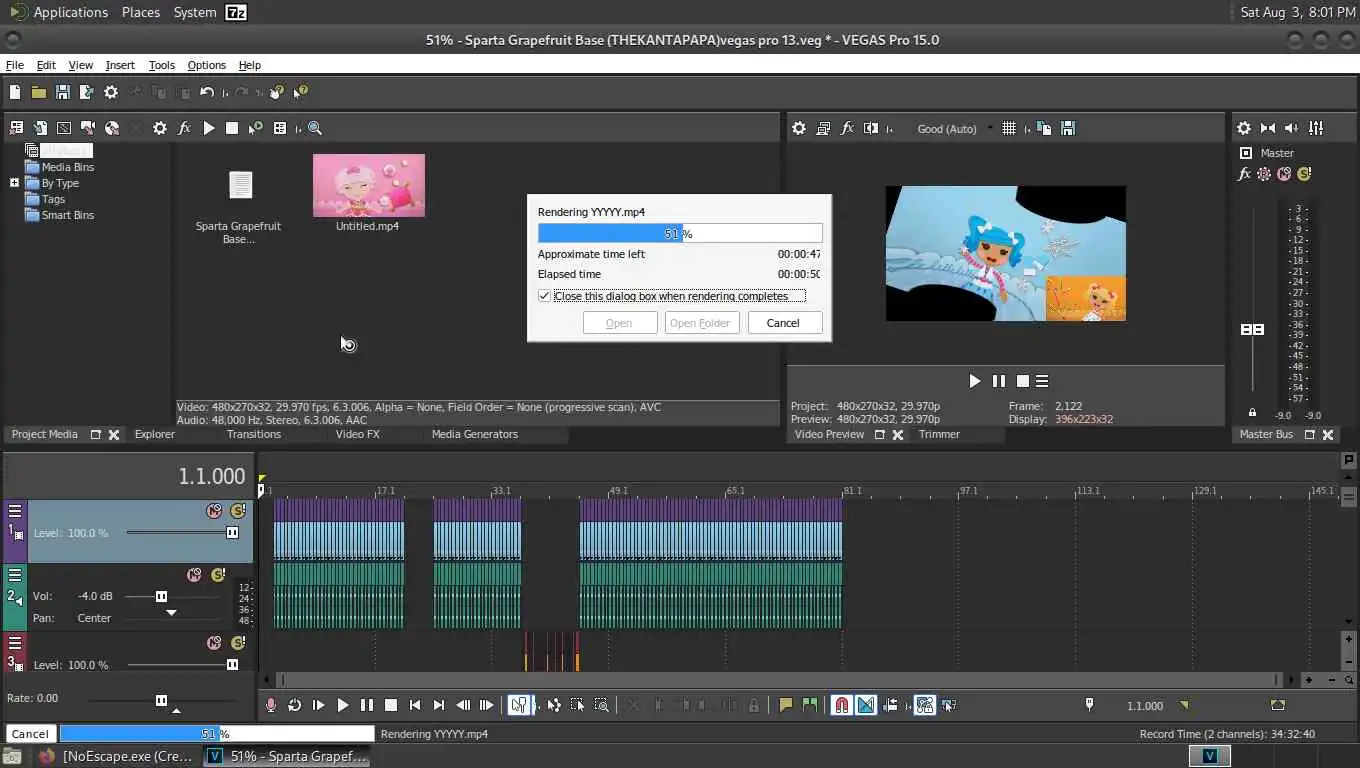Viewport: 1360px width, 768px height.
Task: Stop media preview in Project Media toolbar
Action: coord(232,128)
